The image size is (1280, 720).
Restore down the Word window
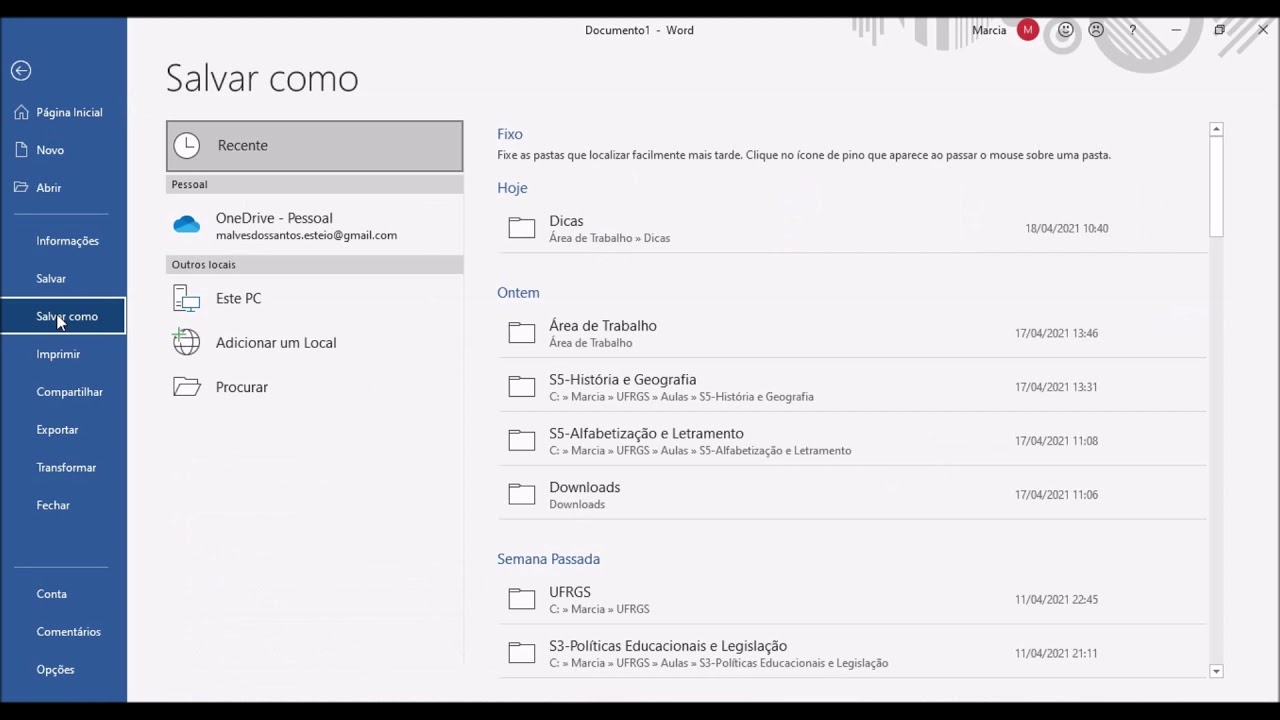[1219, 30]
